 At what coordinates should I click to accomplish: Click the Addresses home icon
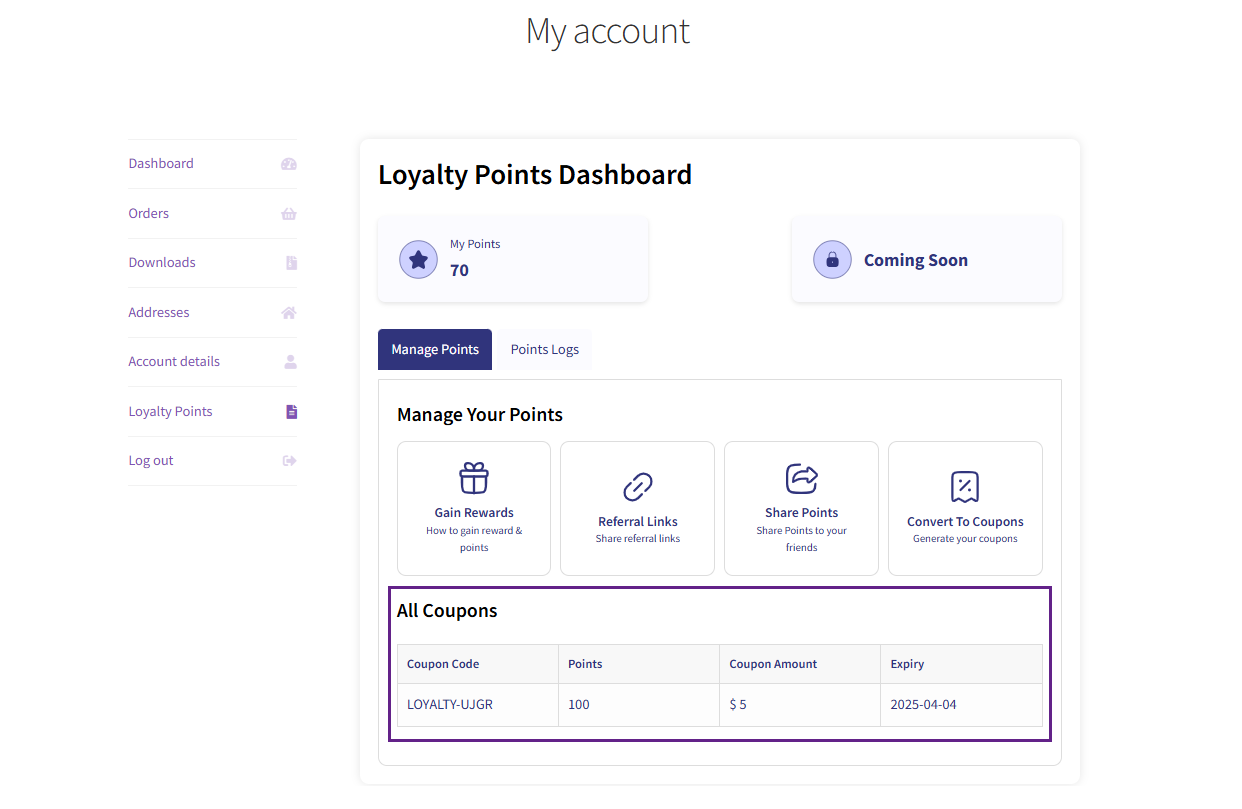pos(289,313)
